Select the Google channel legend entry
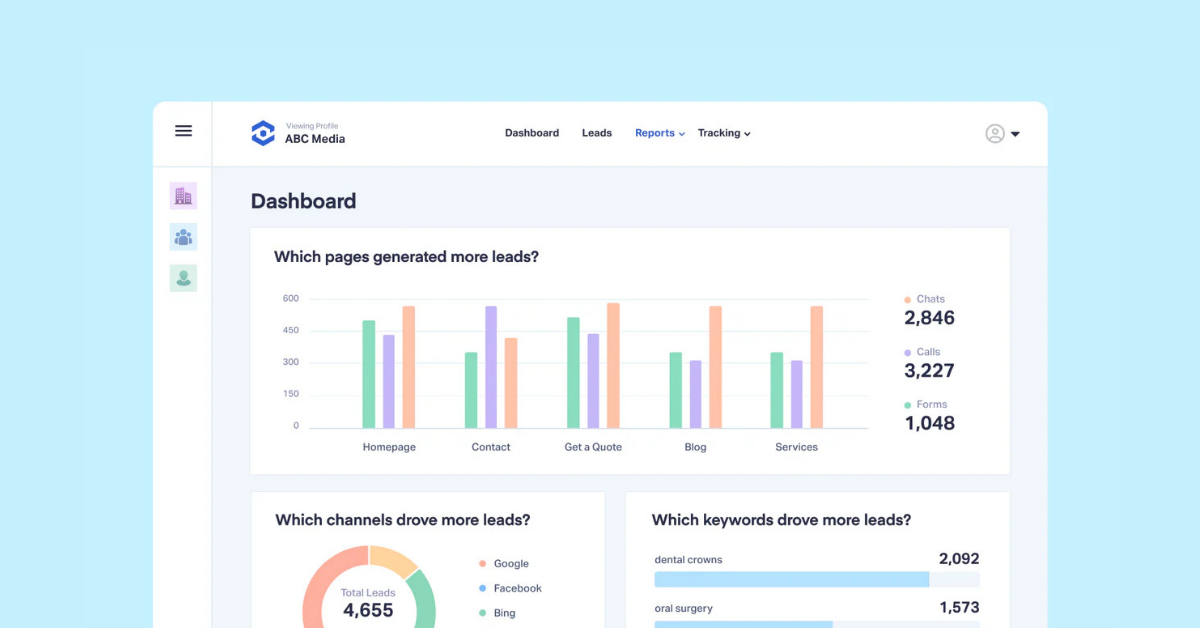 [x=511, y=564]
